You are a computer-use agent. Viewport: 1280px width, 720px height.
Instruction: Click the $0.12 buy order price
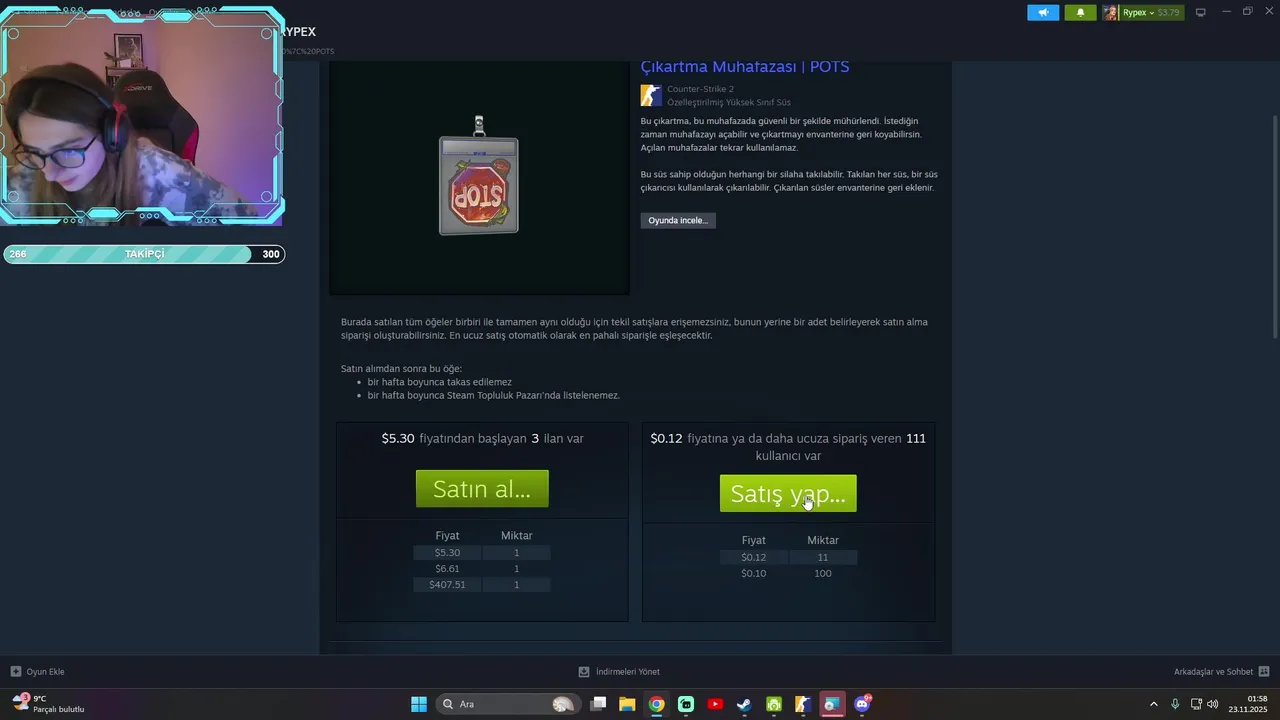point(753,558)
